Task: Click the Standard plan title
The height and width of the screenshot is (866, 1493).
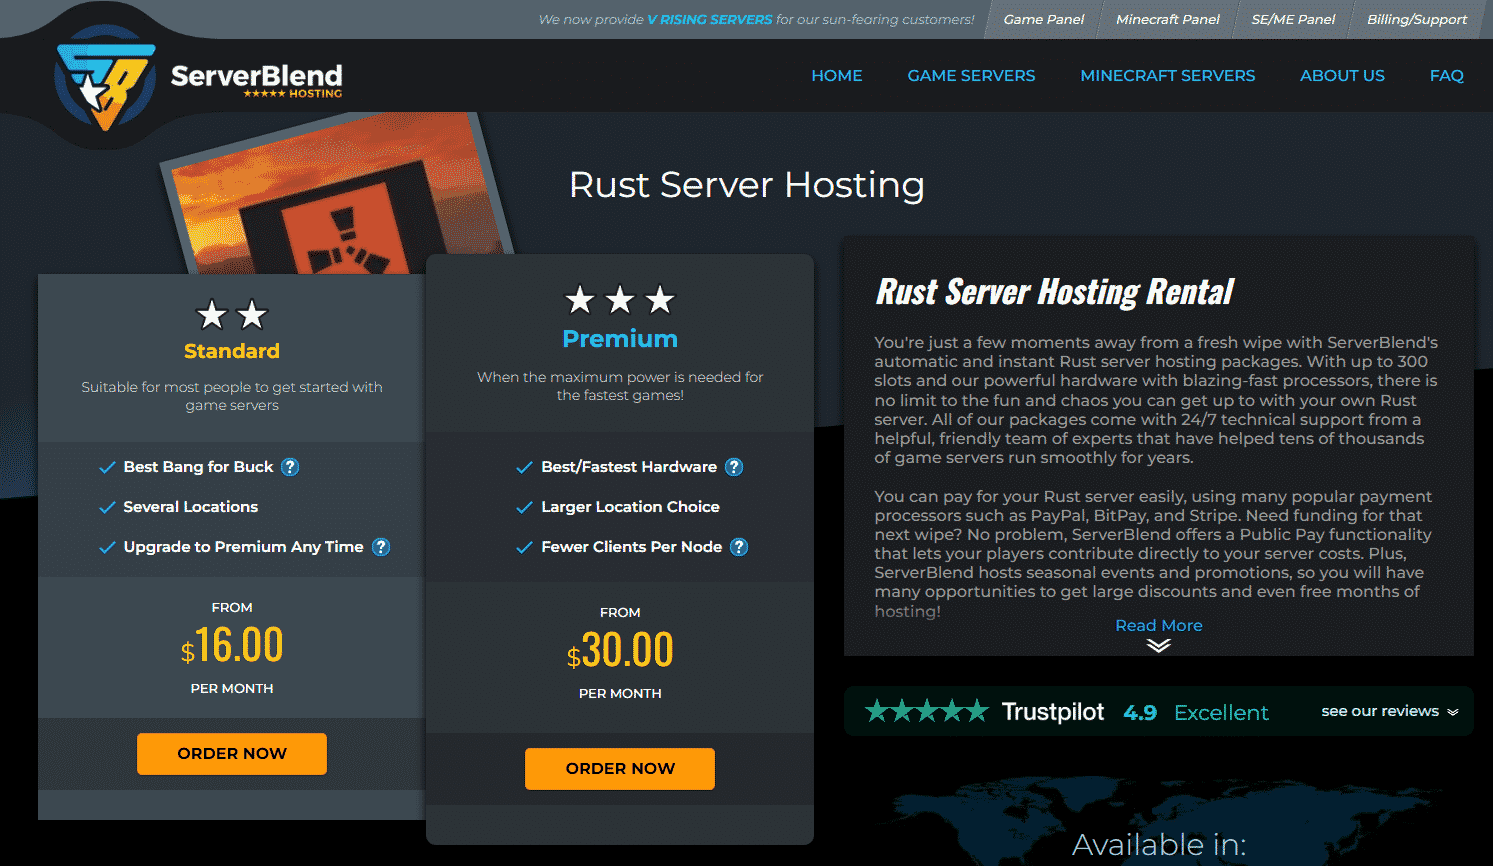Action: coord(232,351)
